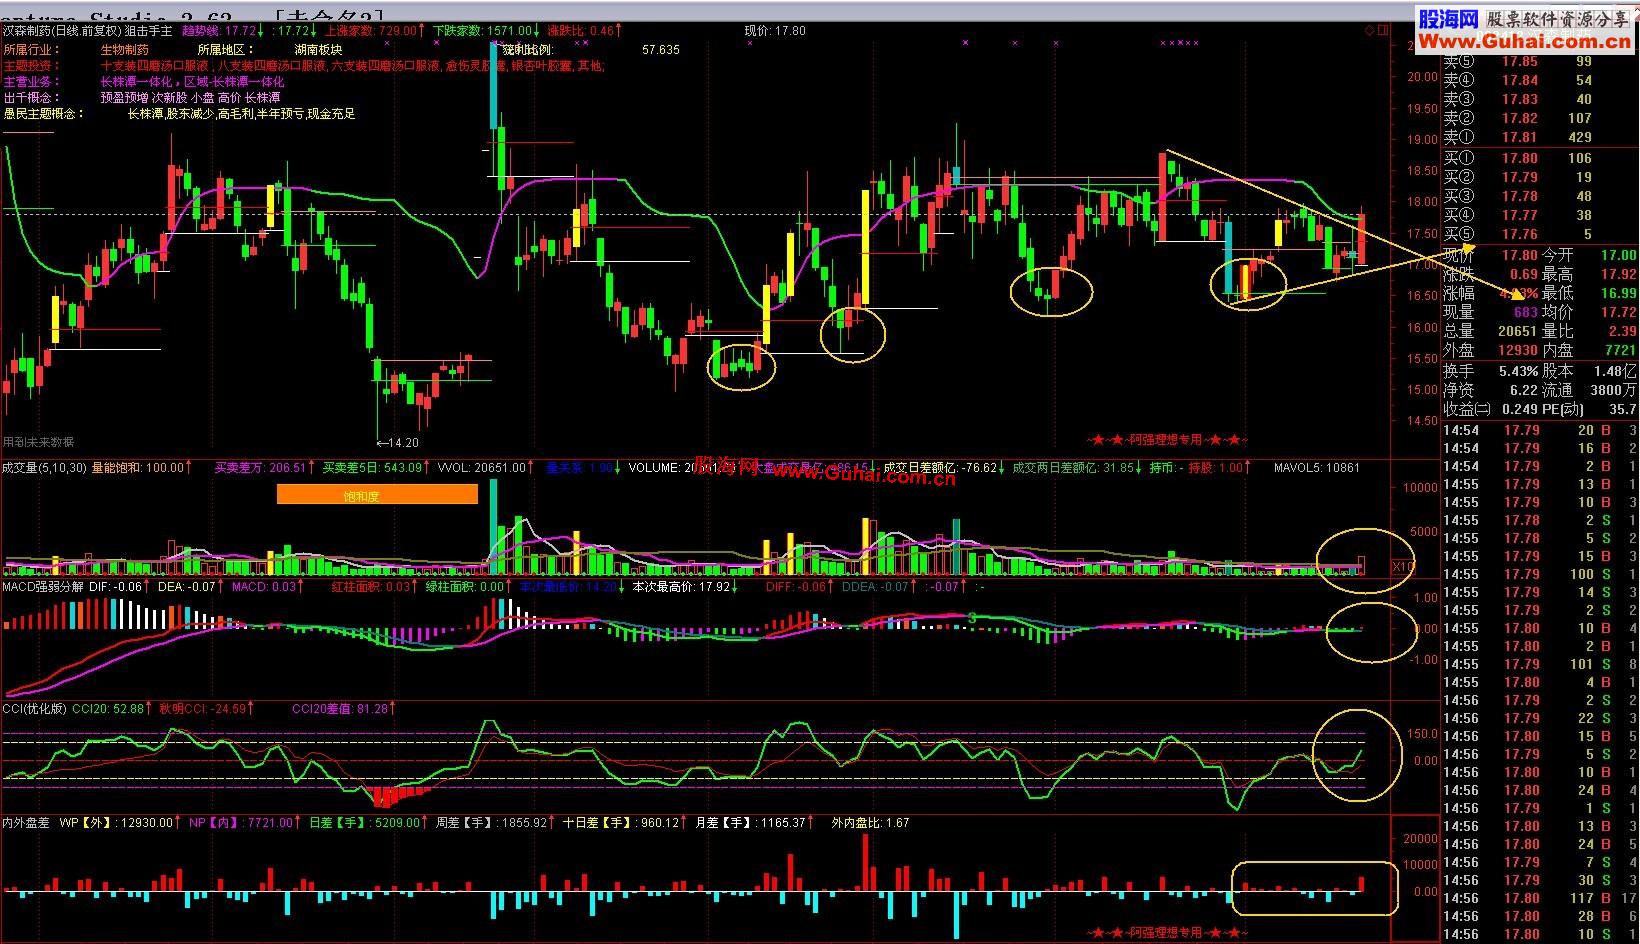Click the orange 饱和度 bar in volume panel
Screen dimensions: 1640x944
click(377, 494)
